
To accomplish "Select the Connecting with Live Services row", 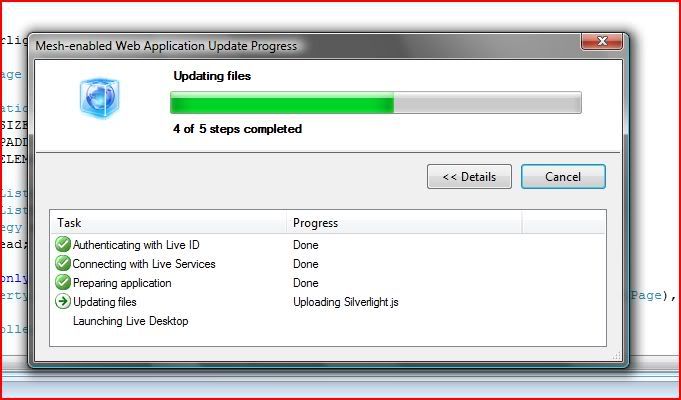I will 328,264.
